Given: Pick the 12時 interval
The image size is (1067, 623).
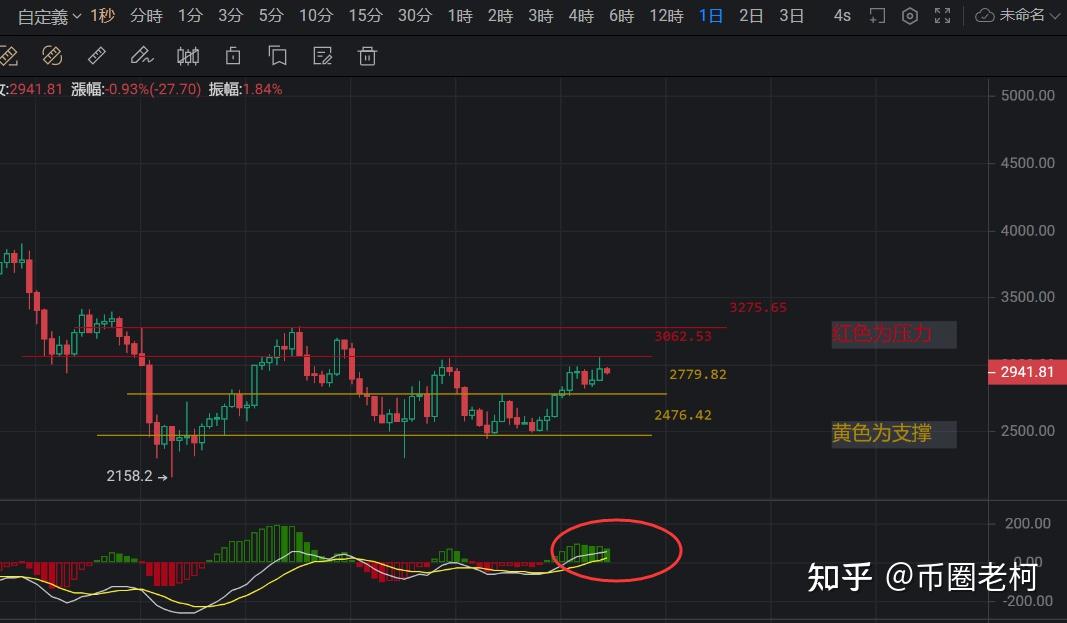Looking at the screenshot, I should click(666, 16).
